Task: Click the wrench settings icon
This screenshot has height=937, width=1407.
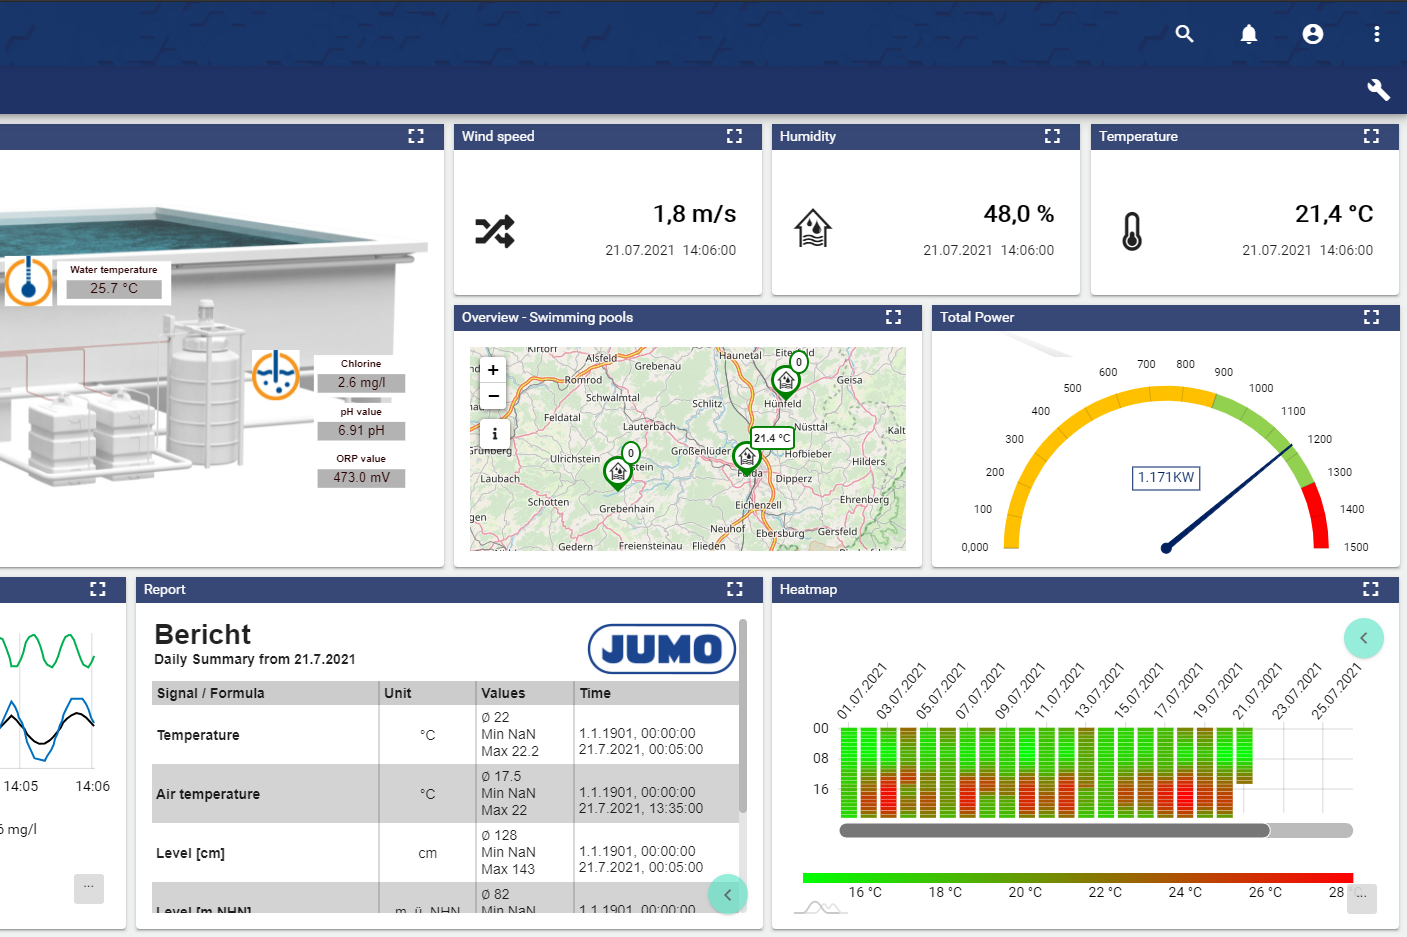Action: (x=1378, y=90)
